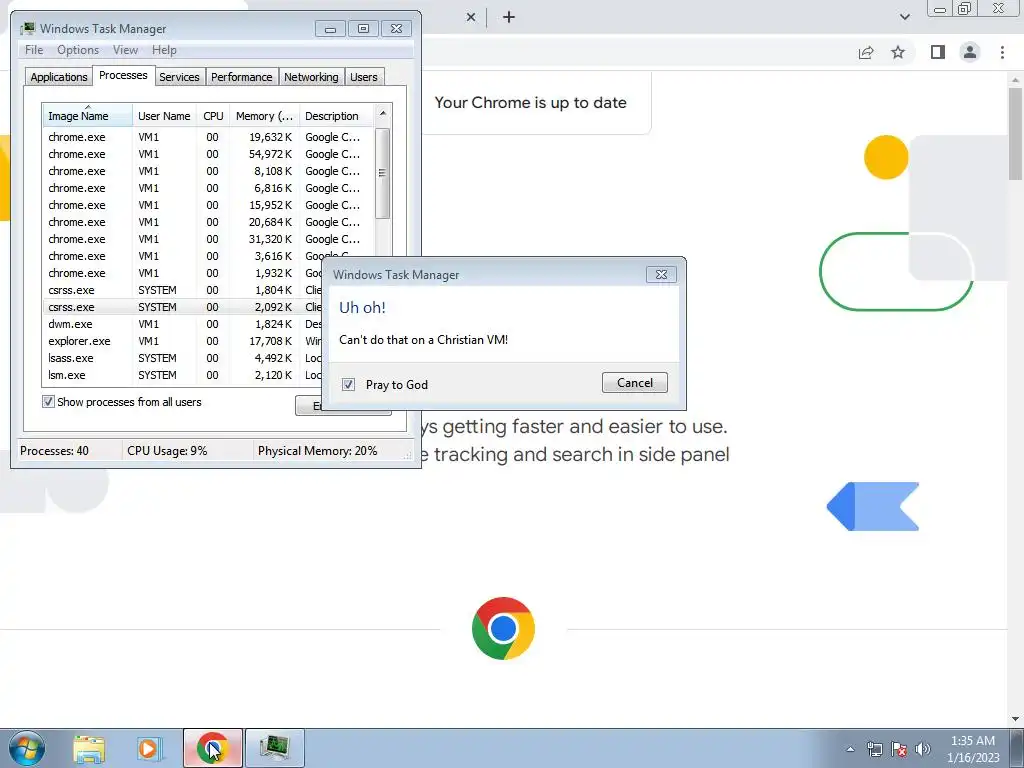Switch to the Services tab
This screenshot has height=768, width=1024.
[x=180, y=77]
